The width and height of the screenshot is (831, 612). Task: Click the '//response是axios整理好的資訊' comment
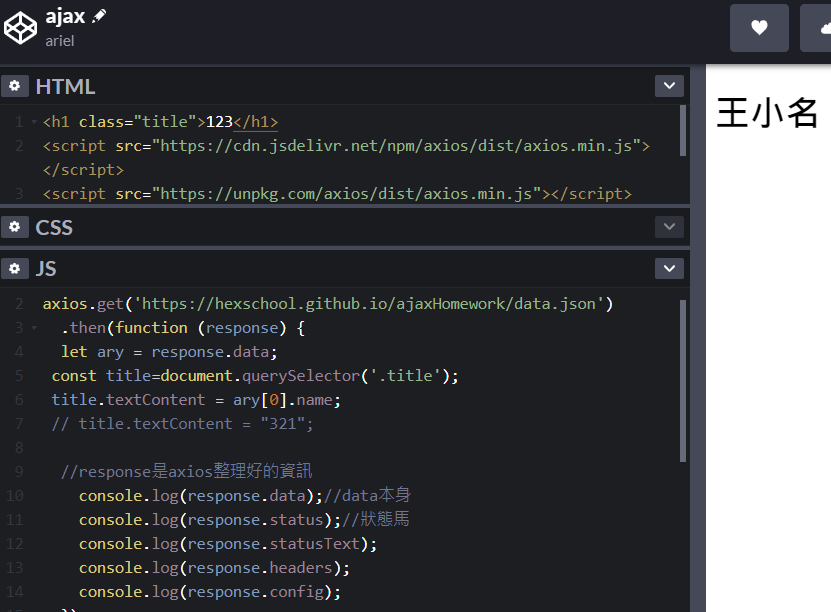[187, 472]
